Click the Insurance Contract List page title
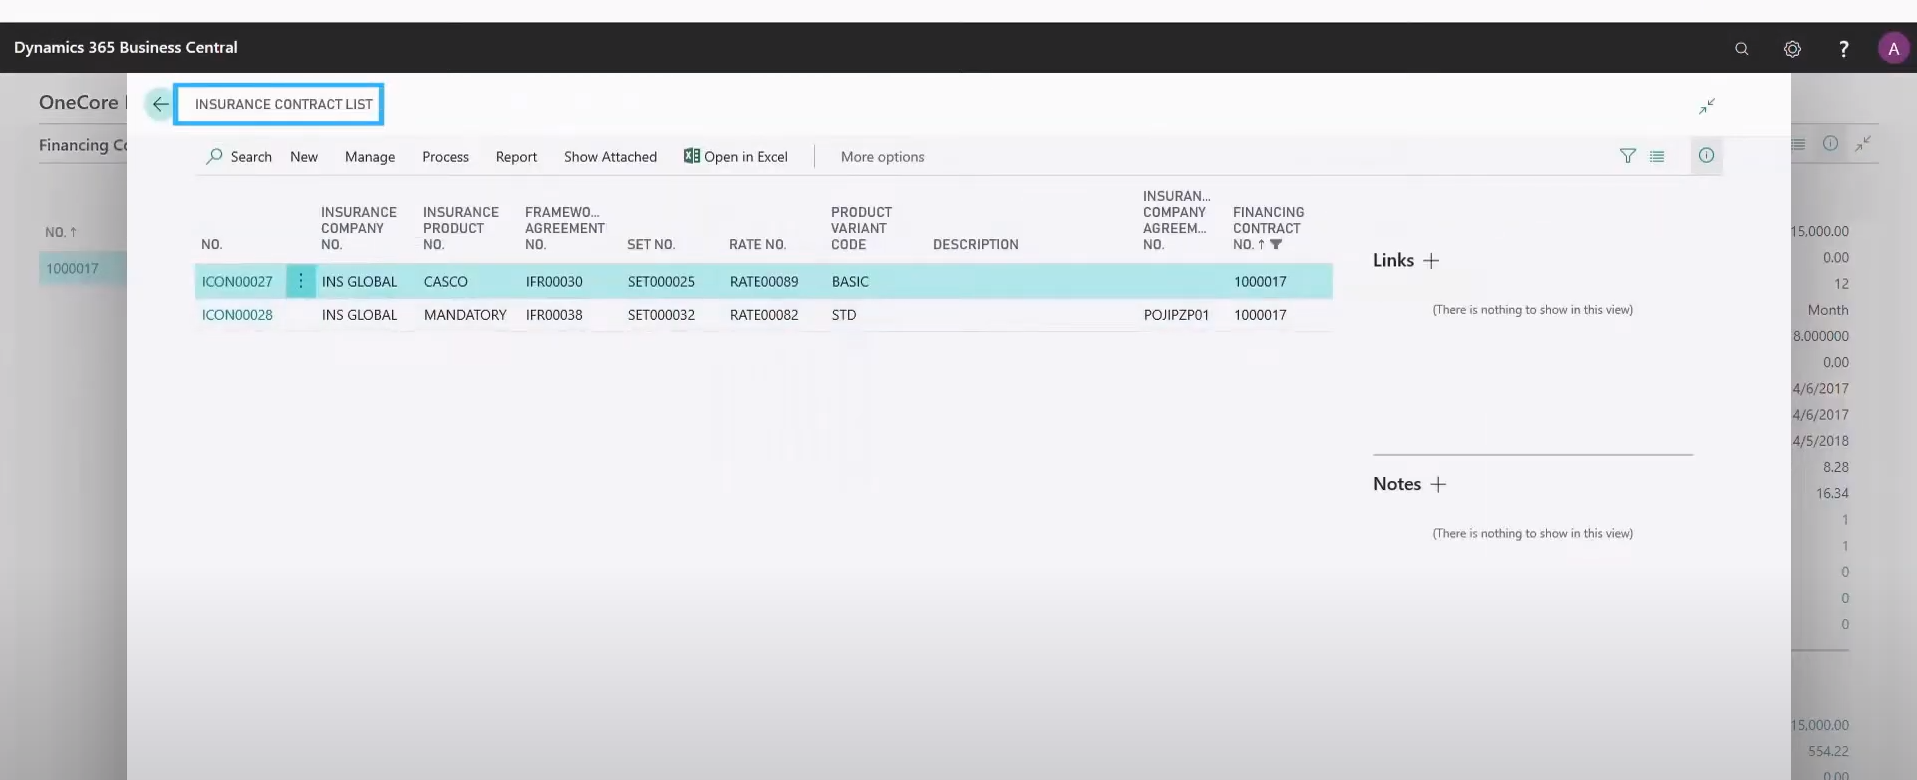 [283, 104]
